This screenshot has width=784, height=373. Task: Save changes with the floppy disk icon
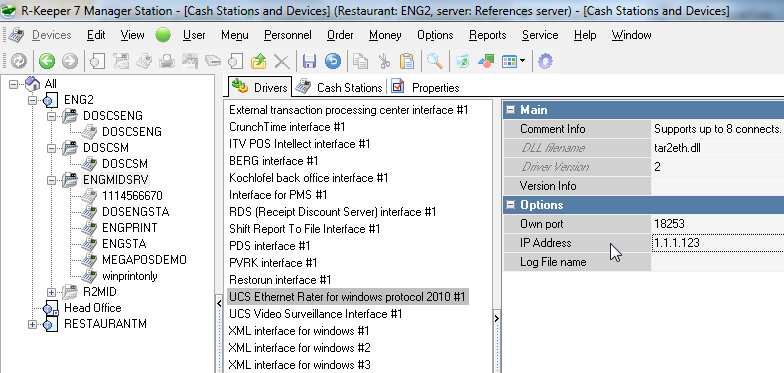(x=309, y=61)
